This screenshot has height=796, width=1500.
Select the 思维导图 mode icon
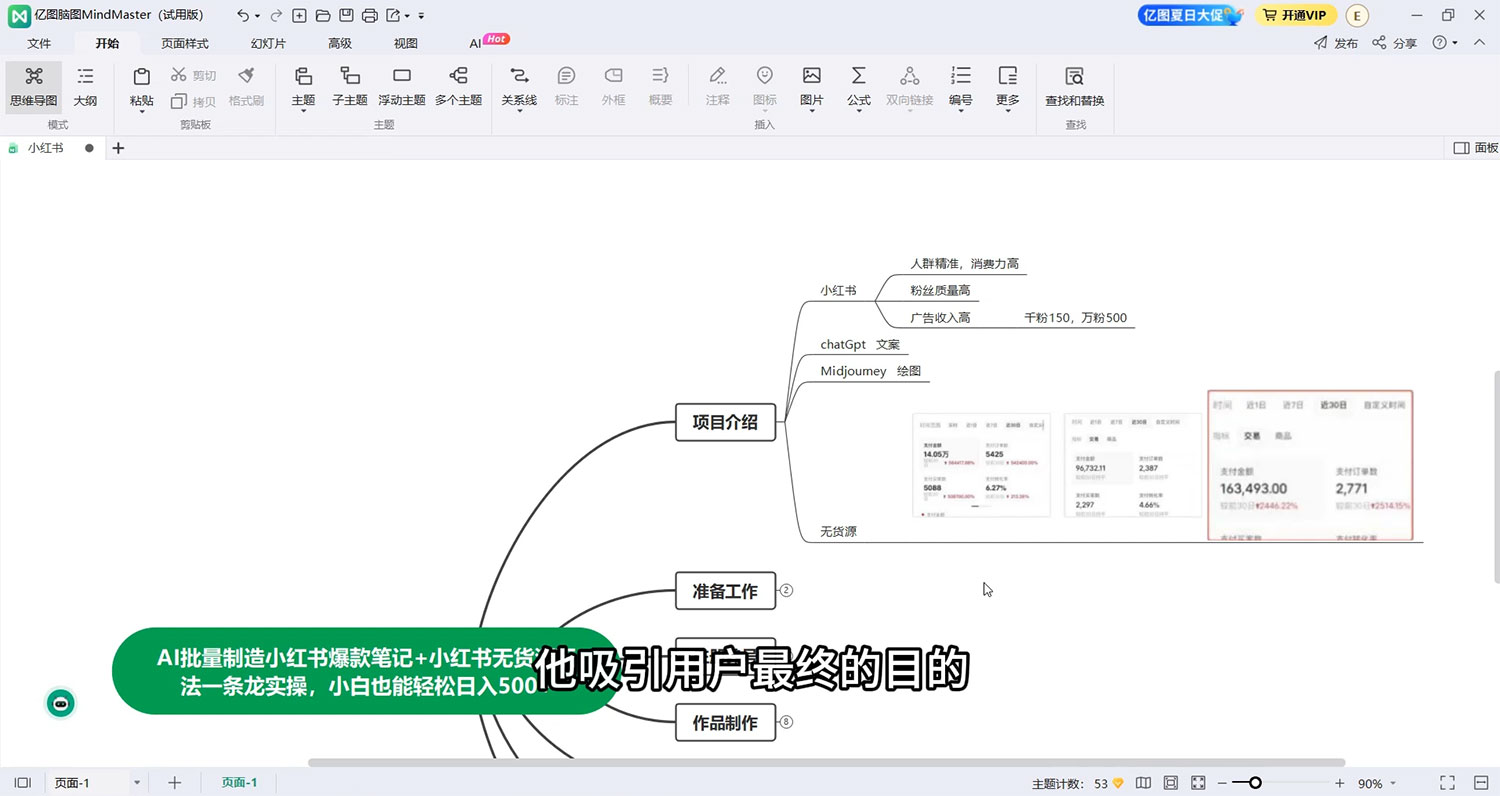(33, 85)
